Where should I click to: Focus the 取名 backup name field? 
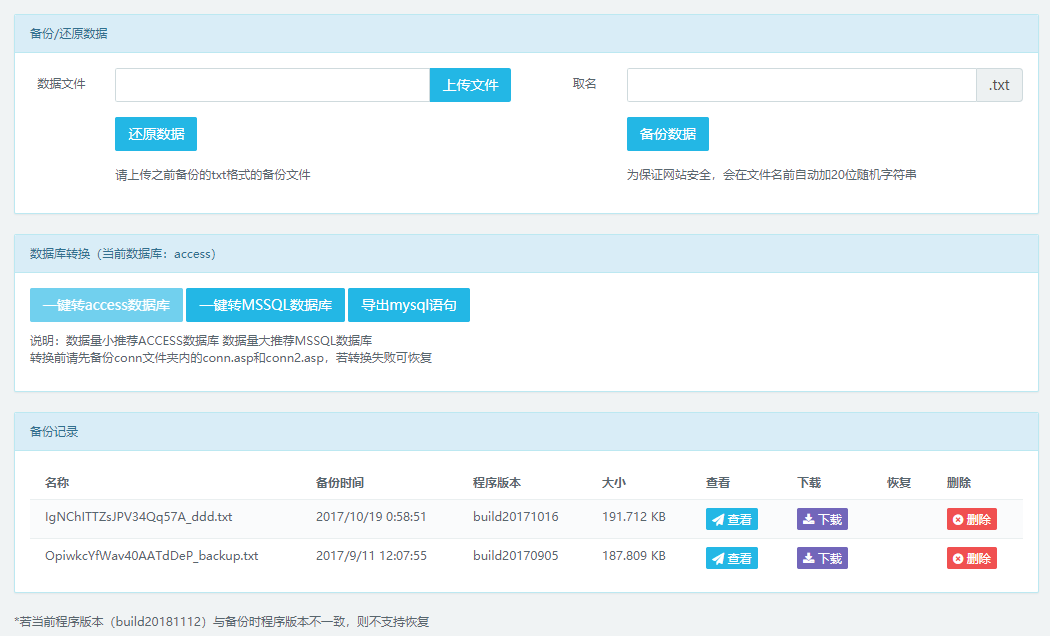click(801, 85)
